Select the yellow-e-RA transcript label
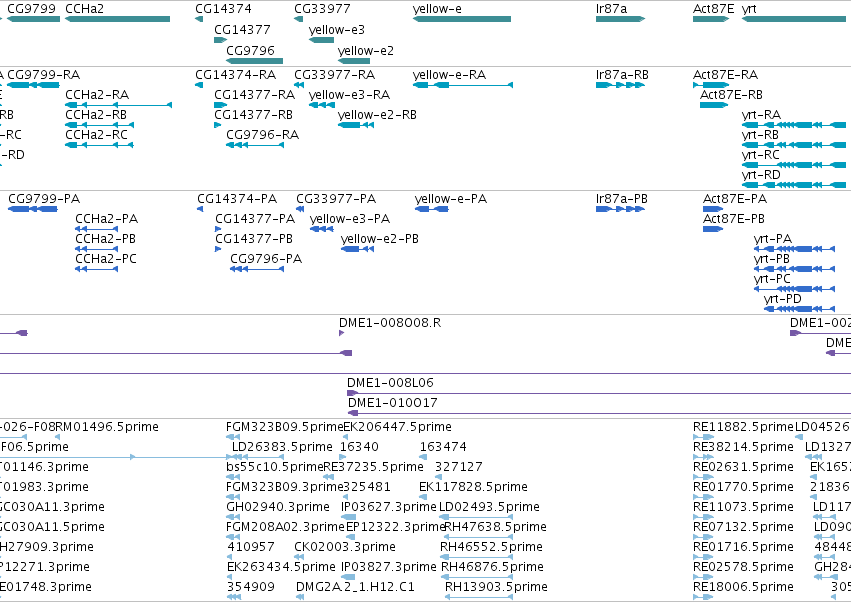The width and height of the screenshot is (851, 602). pos(449,74)
